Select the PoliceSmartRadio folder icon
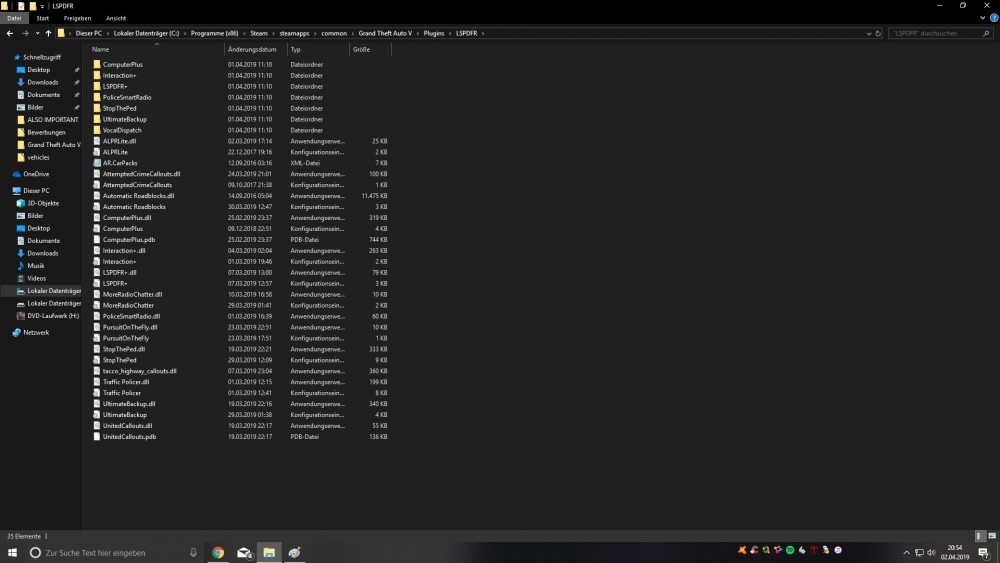The width and height of the screenshot is (1000, 563). 97,98
